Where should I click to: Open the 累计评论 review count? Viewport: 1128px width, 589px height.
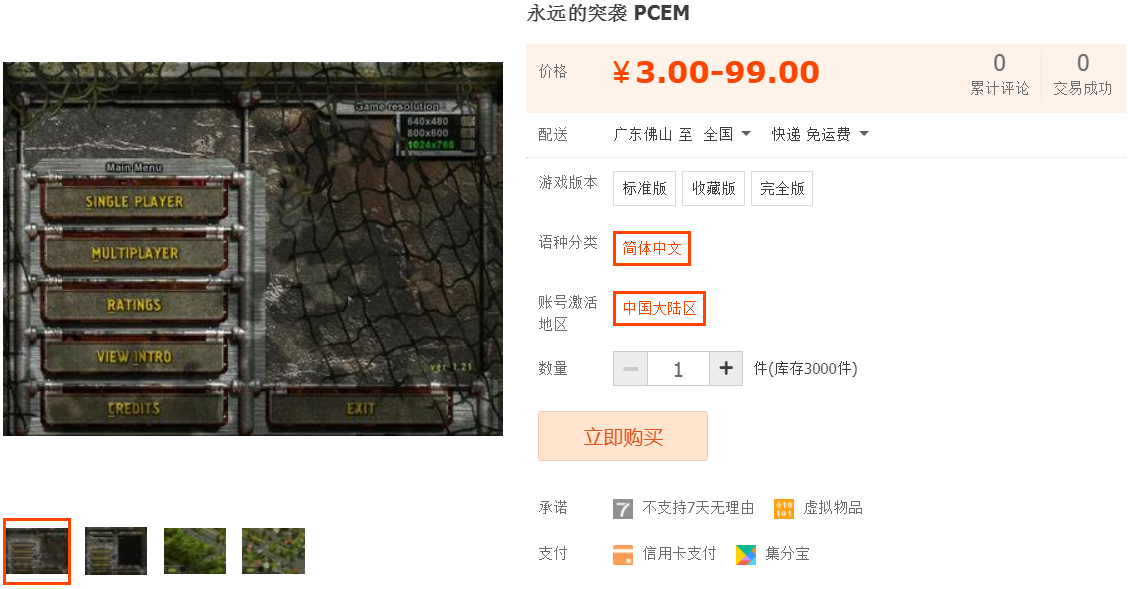click(999, 74)
